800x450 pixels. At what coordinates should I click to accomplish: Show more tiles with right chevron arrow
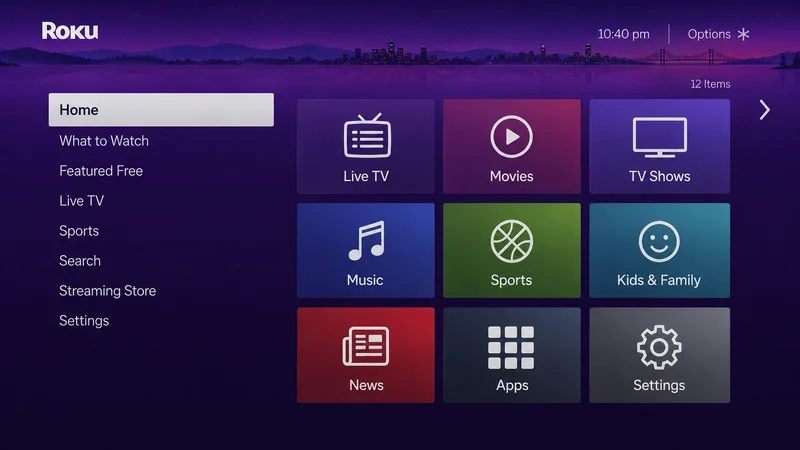[764, 110]
